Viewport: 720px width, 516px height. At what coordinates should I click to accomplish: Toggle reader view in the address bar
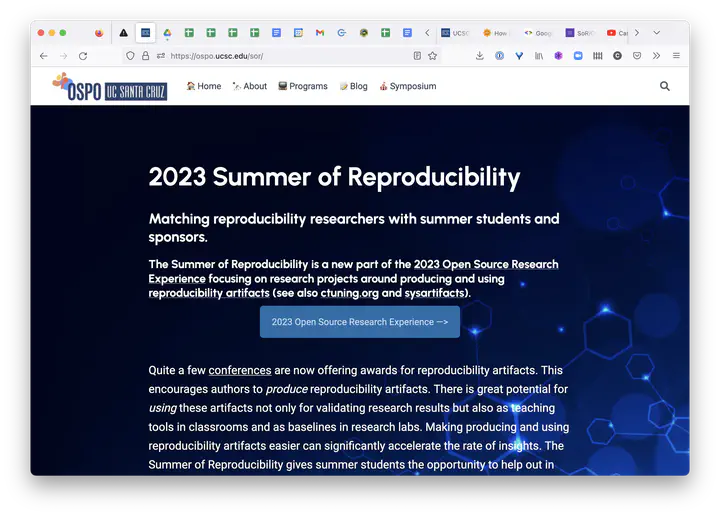417,56
